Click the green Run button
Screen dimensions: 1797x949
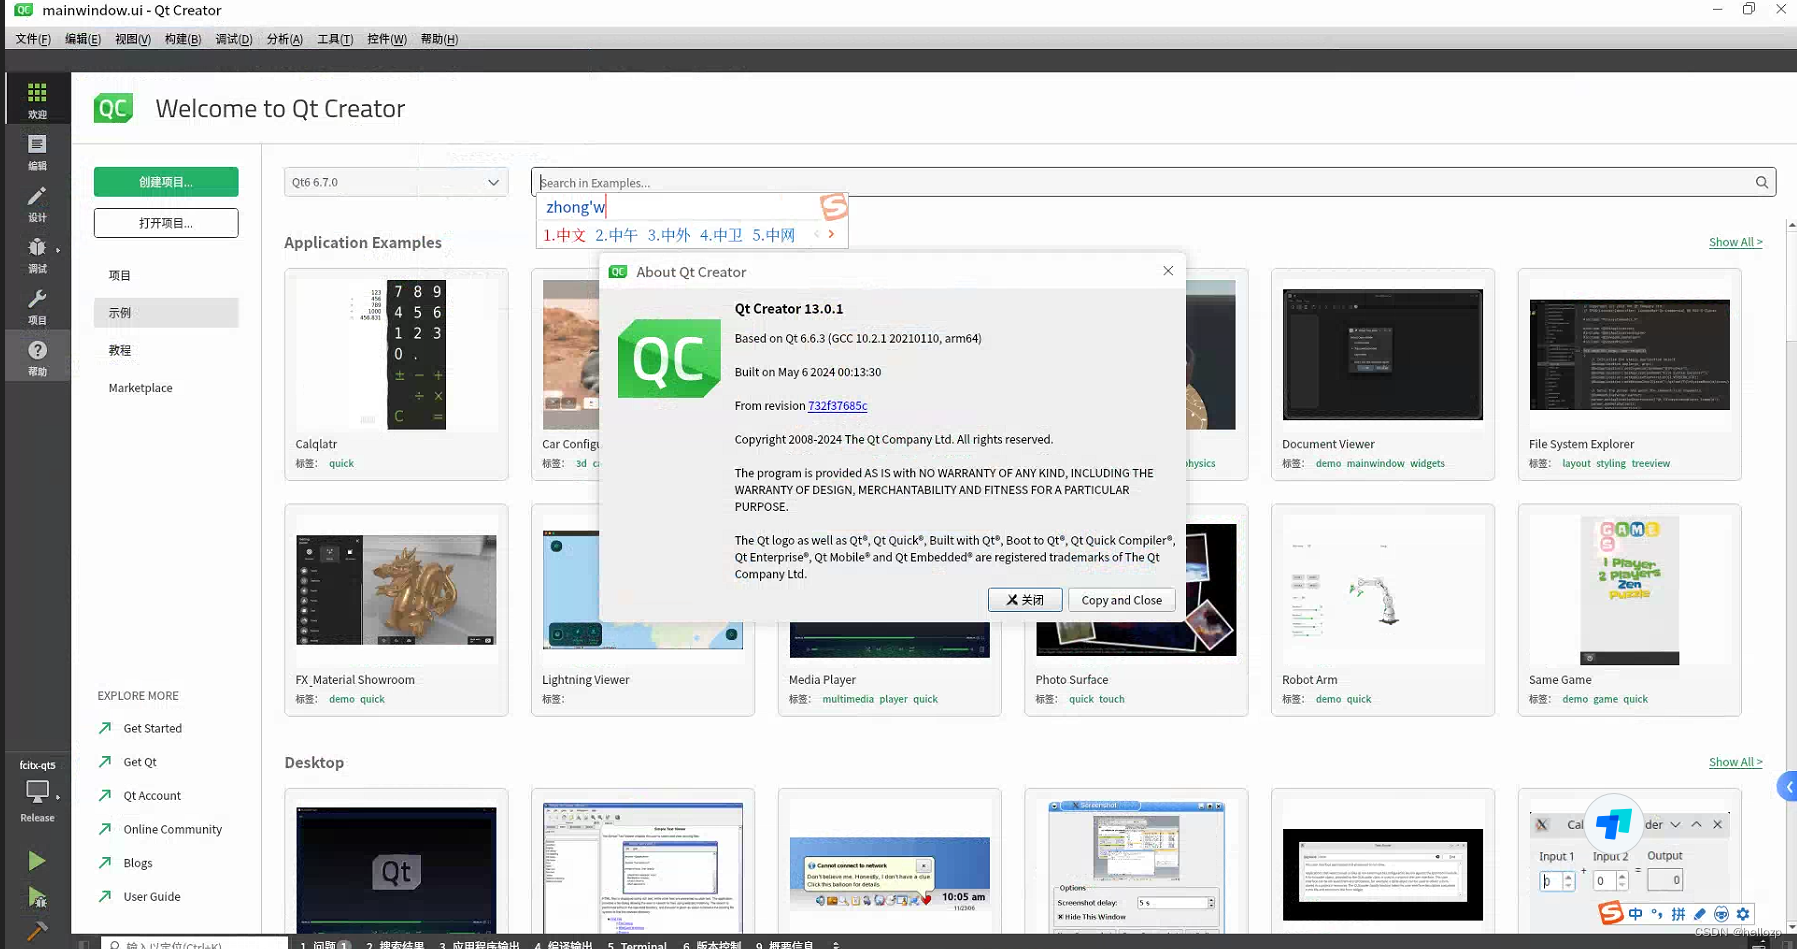pos(37,861)
